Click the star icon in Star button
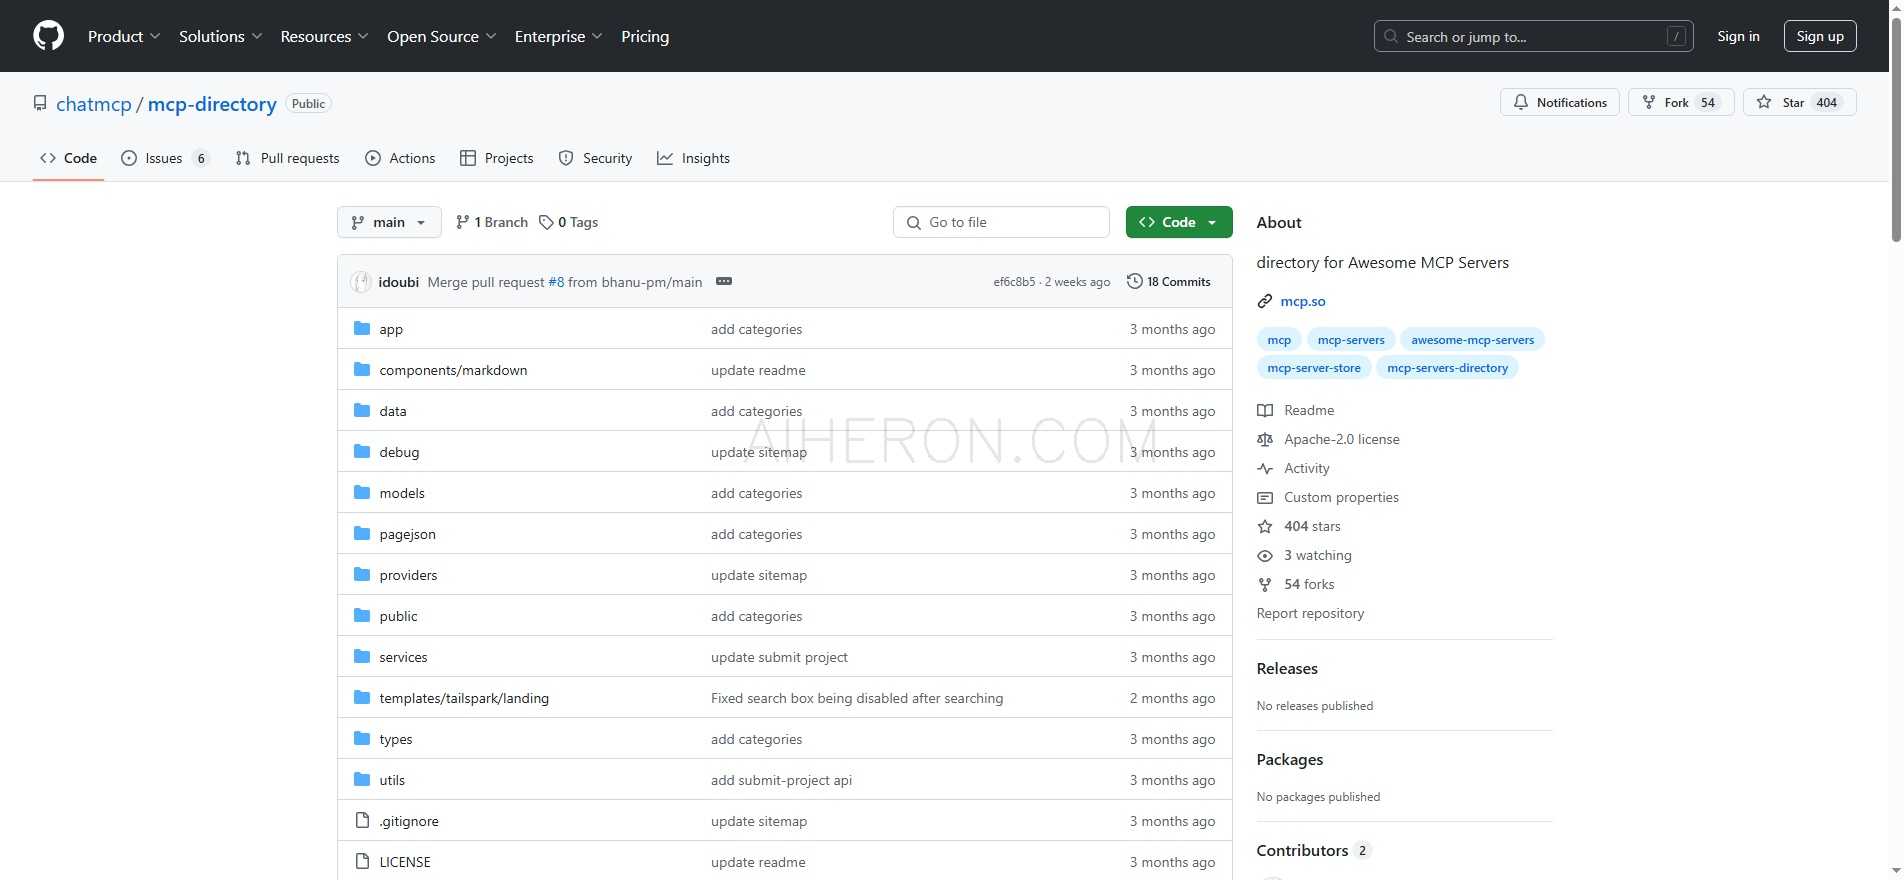Viewport: 1904px width, 880px height. coord(1764,102)
